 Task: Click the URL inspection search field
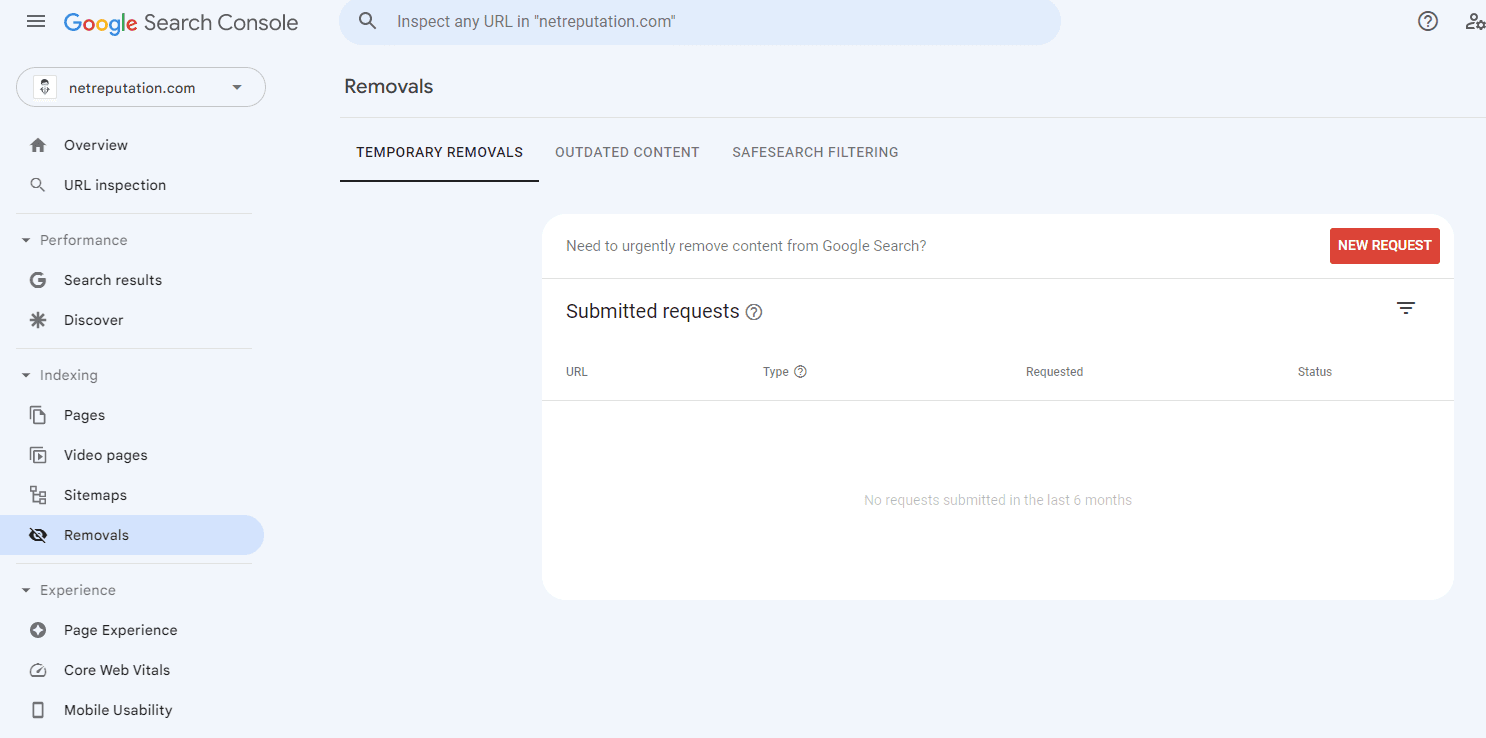(700, 21)
